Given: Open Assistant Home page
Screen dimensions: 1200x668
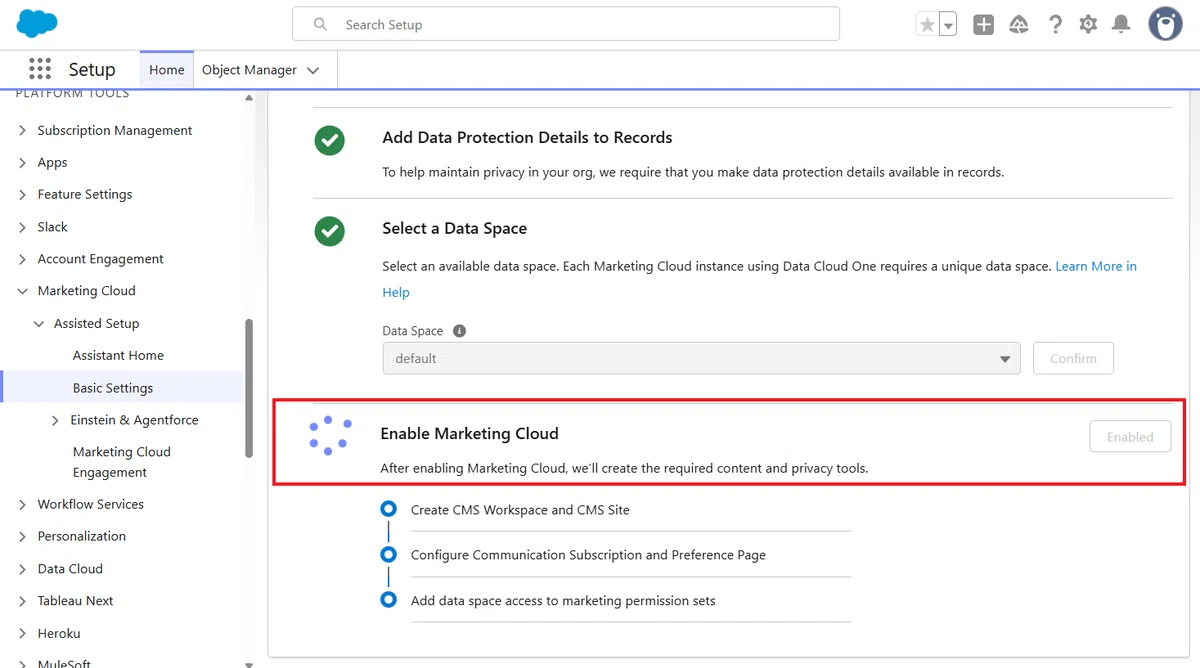Looking at the screenshot, I should 118,356.
